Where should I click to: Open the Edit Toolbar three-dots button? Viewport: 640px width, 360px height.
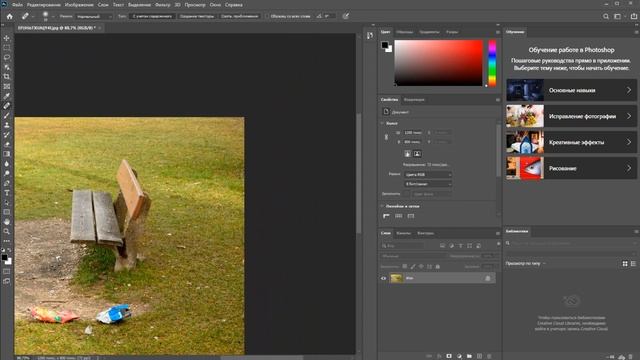coord(7,241)
